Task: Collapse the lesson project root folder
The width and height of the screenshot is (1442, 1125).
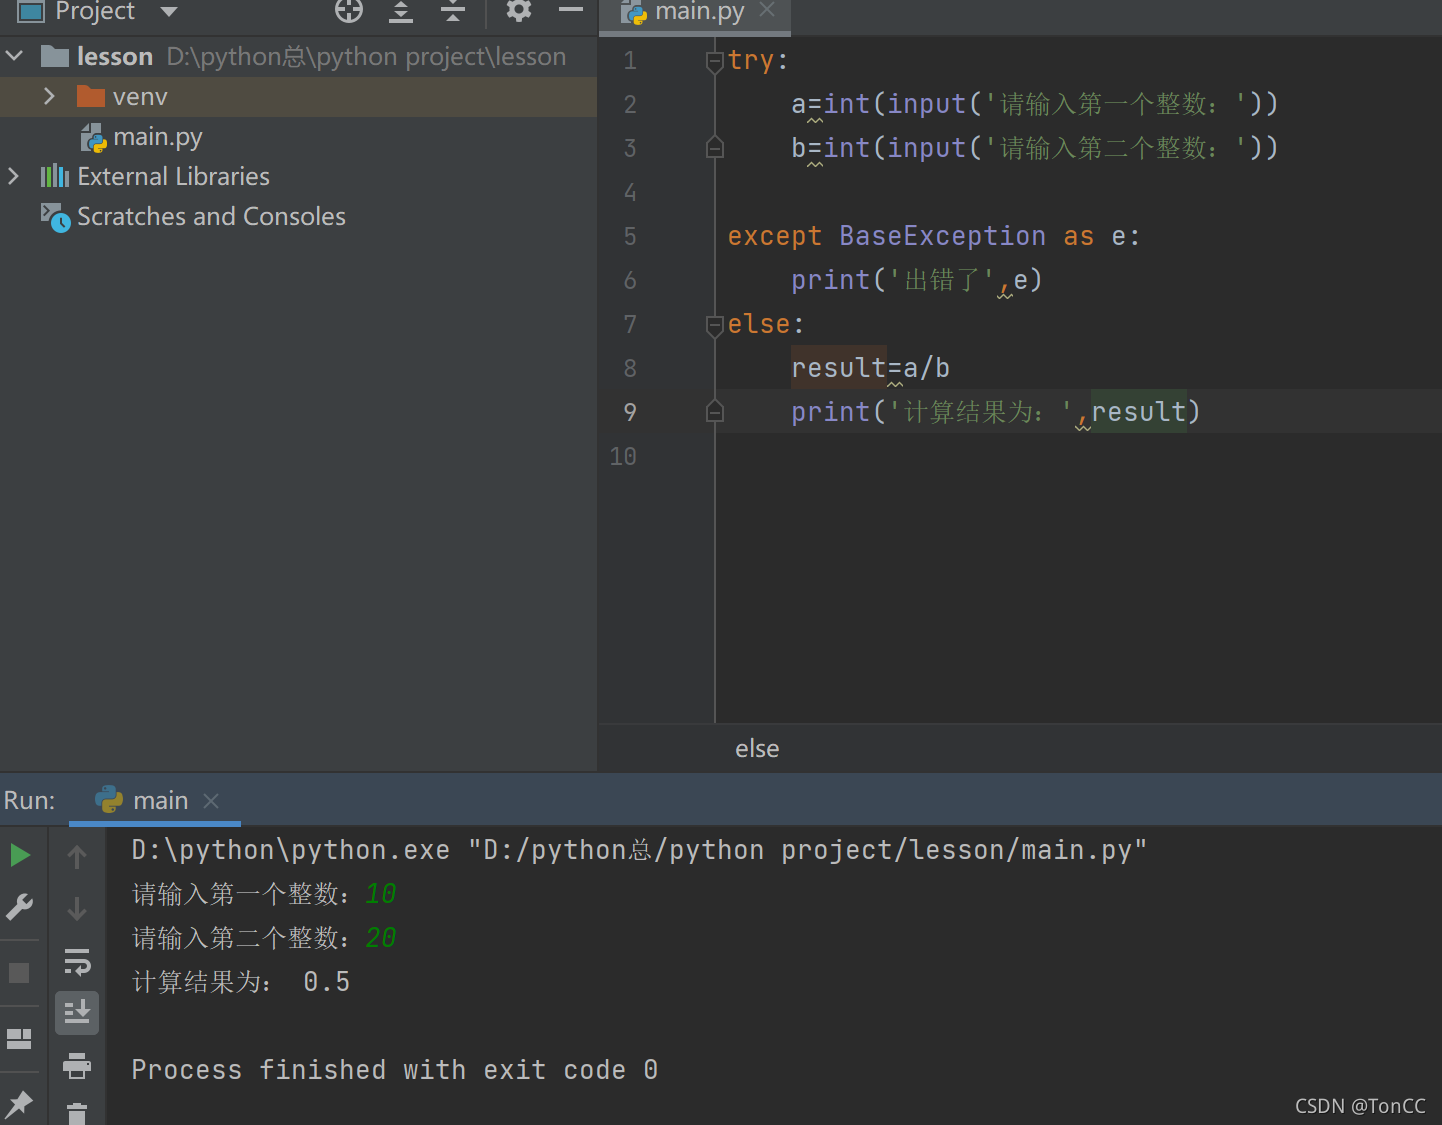Action: (14, 56)
